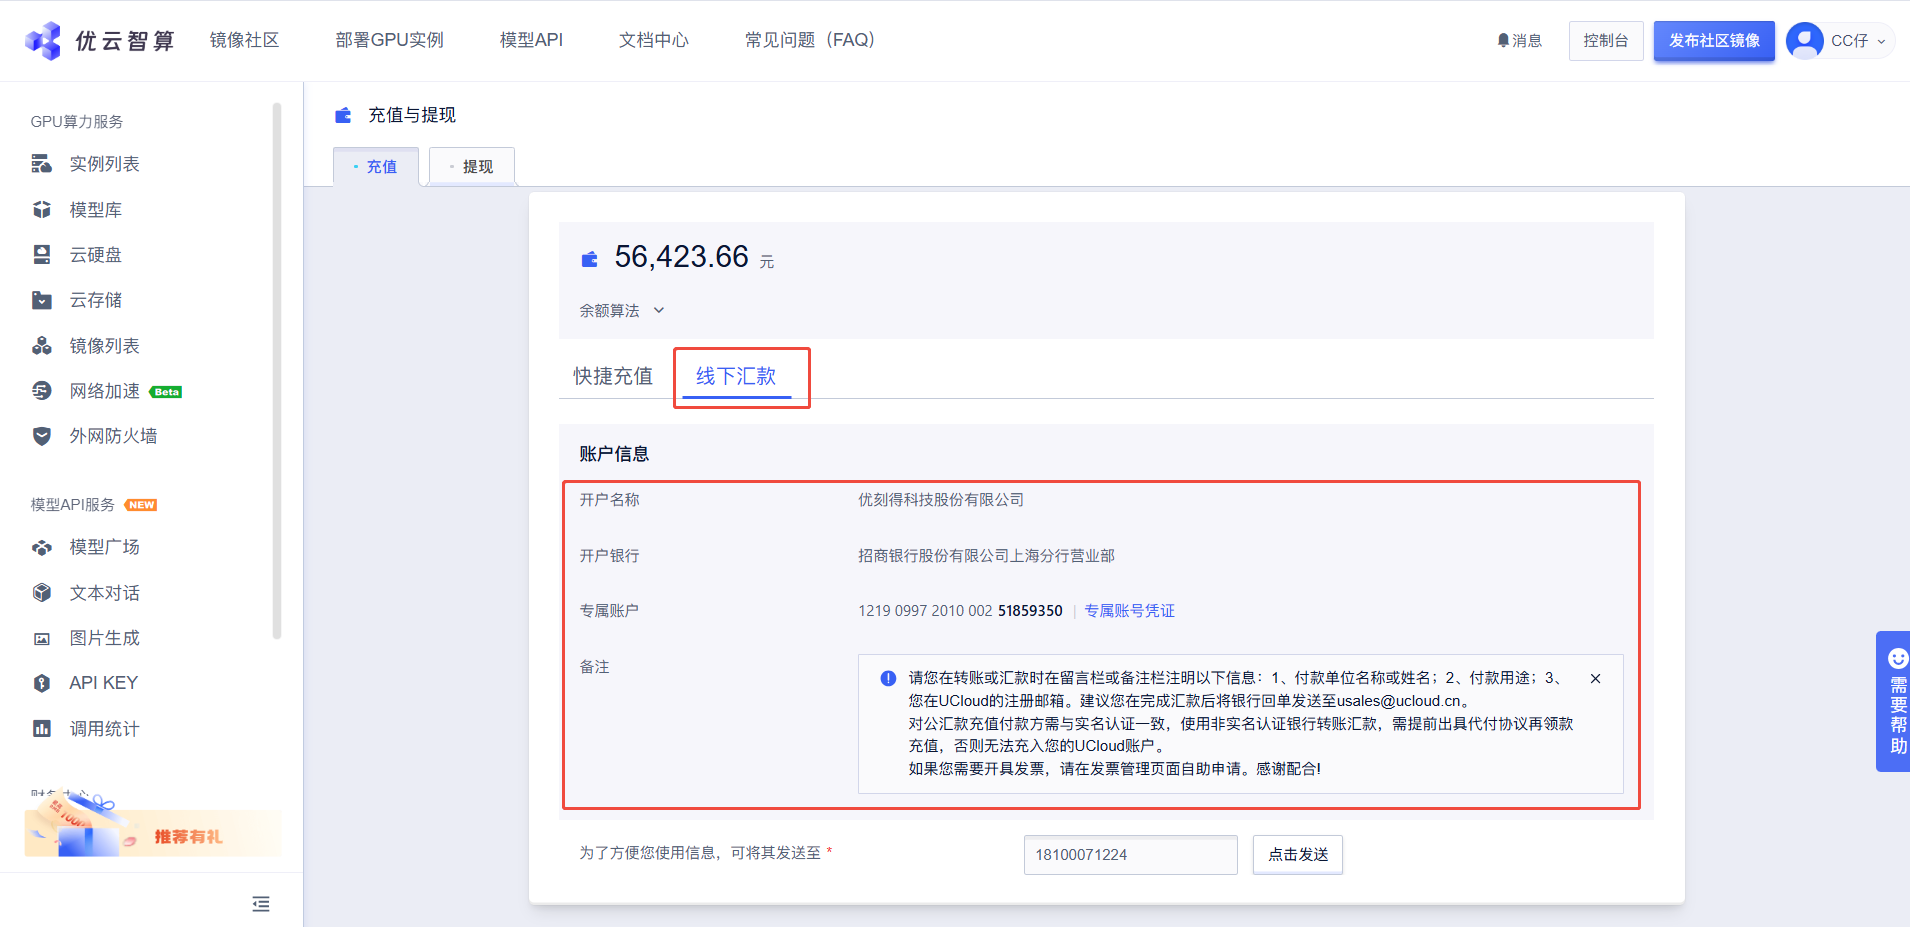Switch to the 充值 tab
The width and height of the screenshot is (1910, 927).
pos(376,167)
